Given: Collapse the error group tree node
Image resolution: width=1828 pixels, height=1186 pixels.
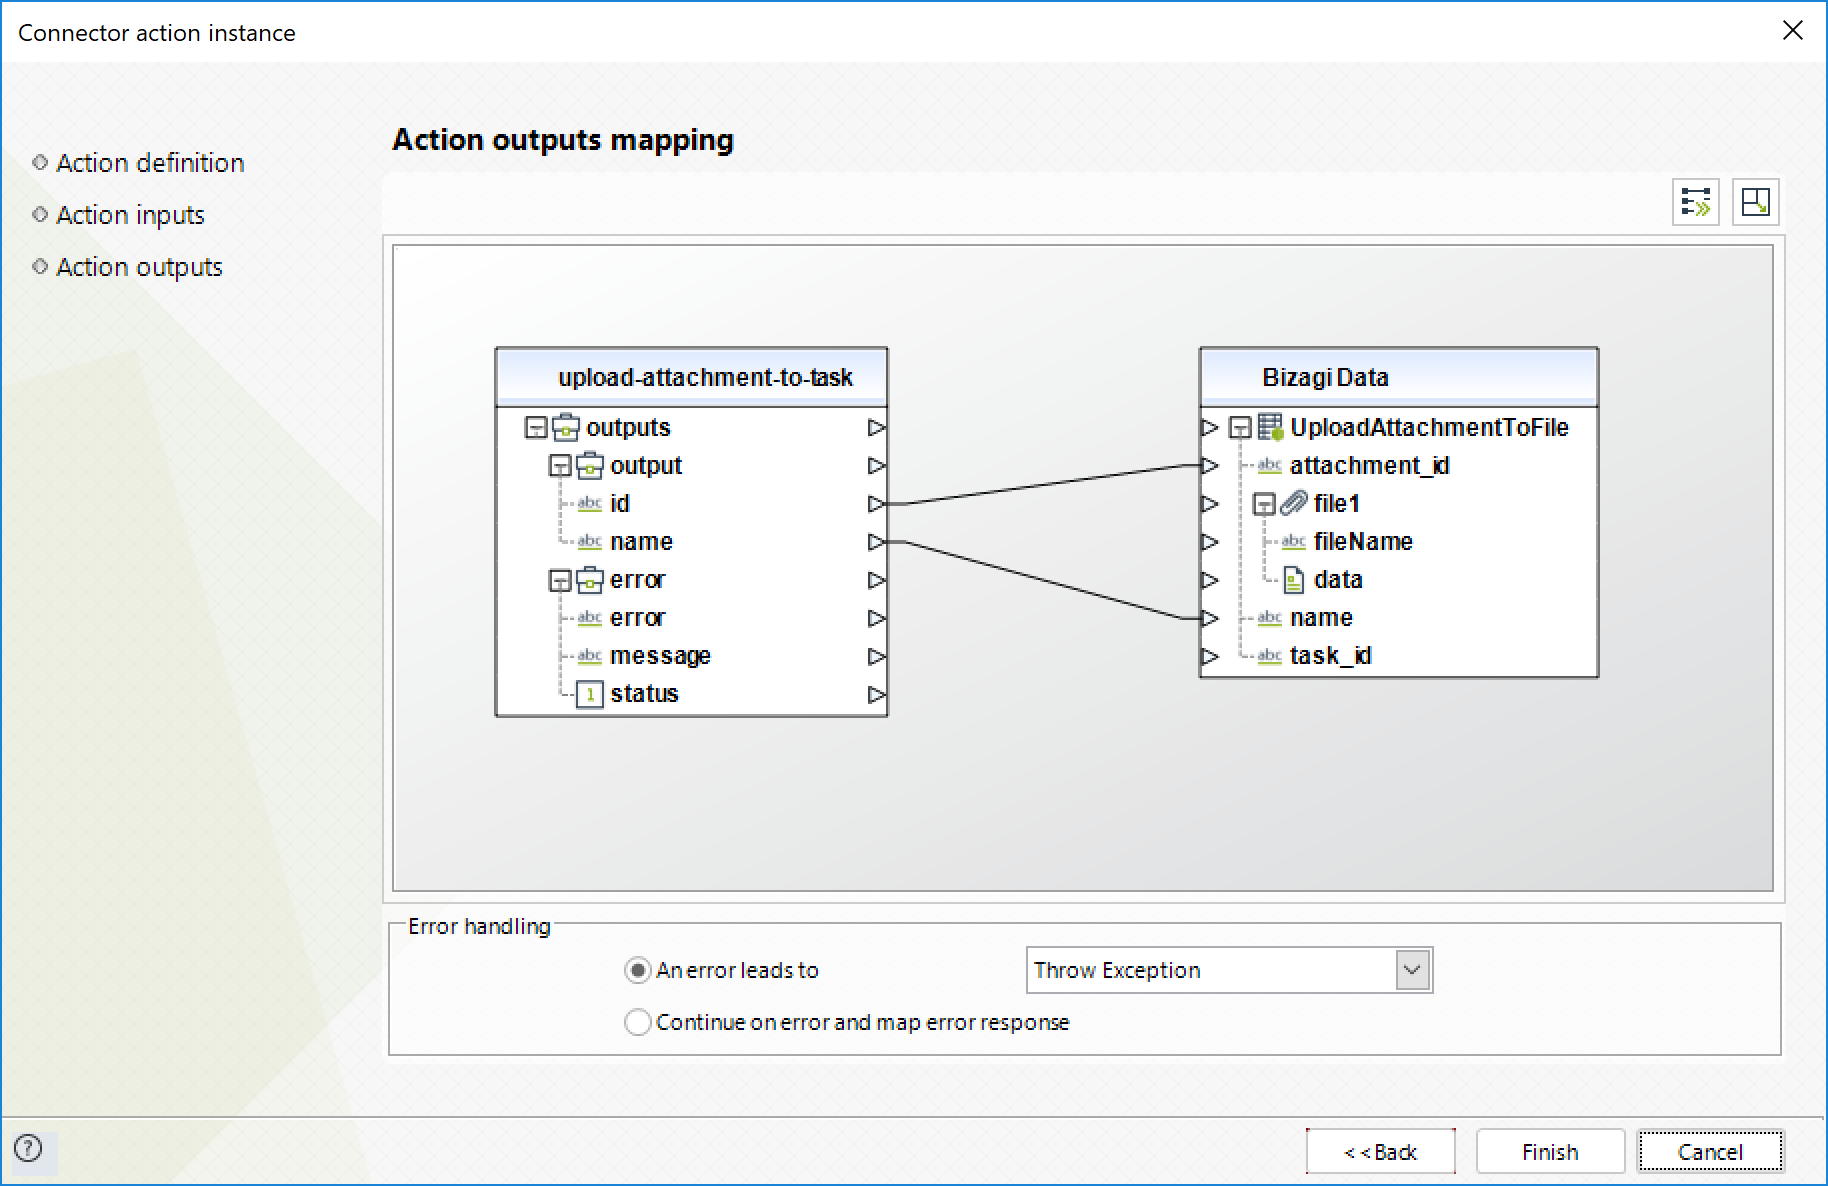Looking at the screenshot, I should 560,580.
